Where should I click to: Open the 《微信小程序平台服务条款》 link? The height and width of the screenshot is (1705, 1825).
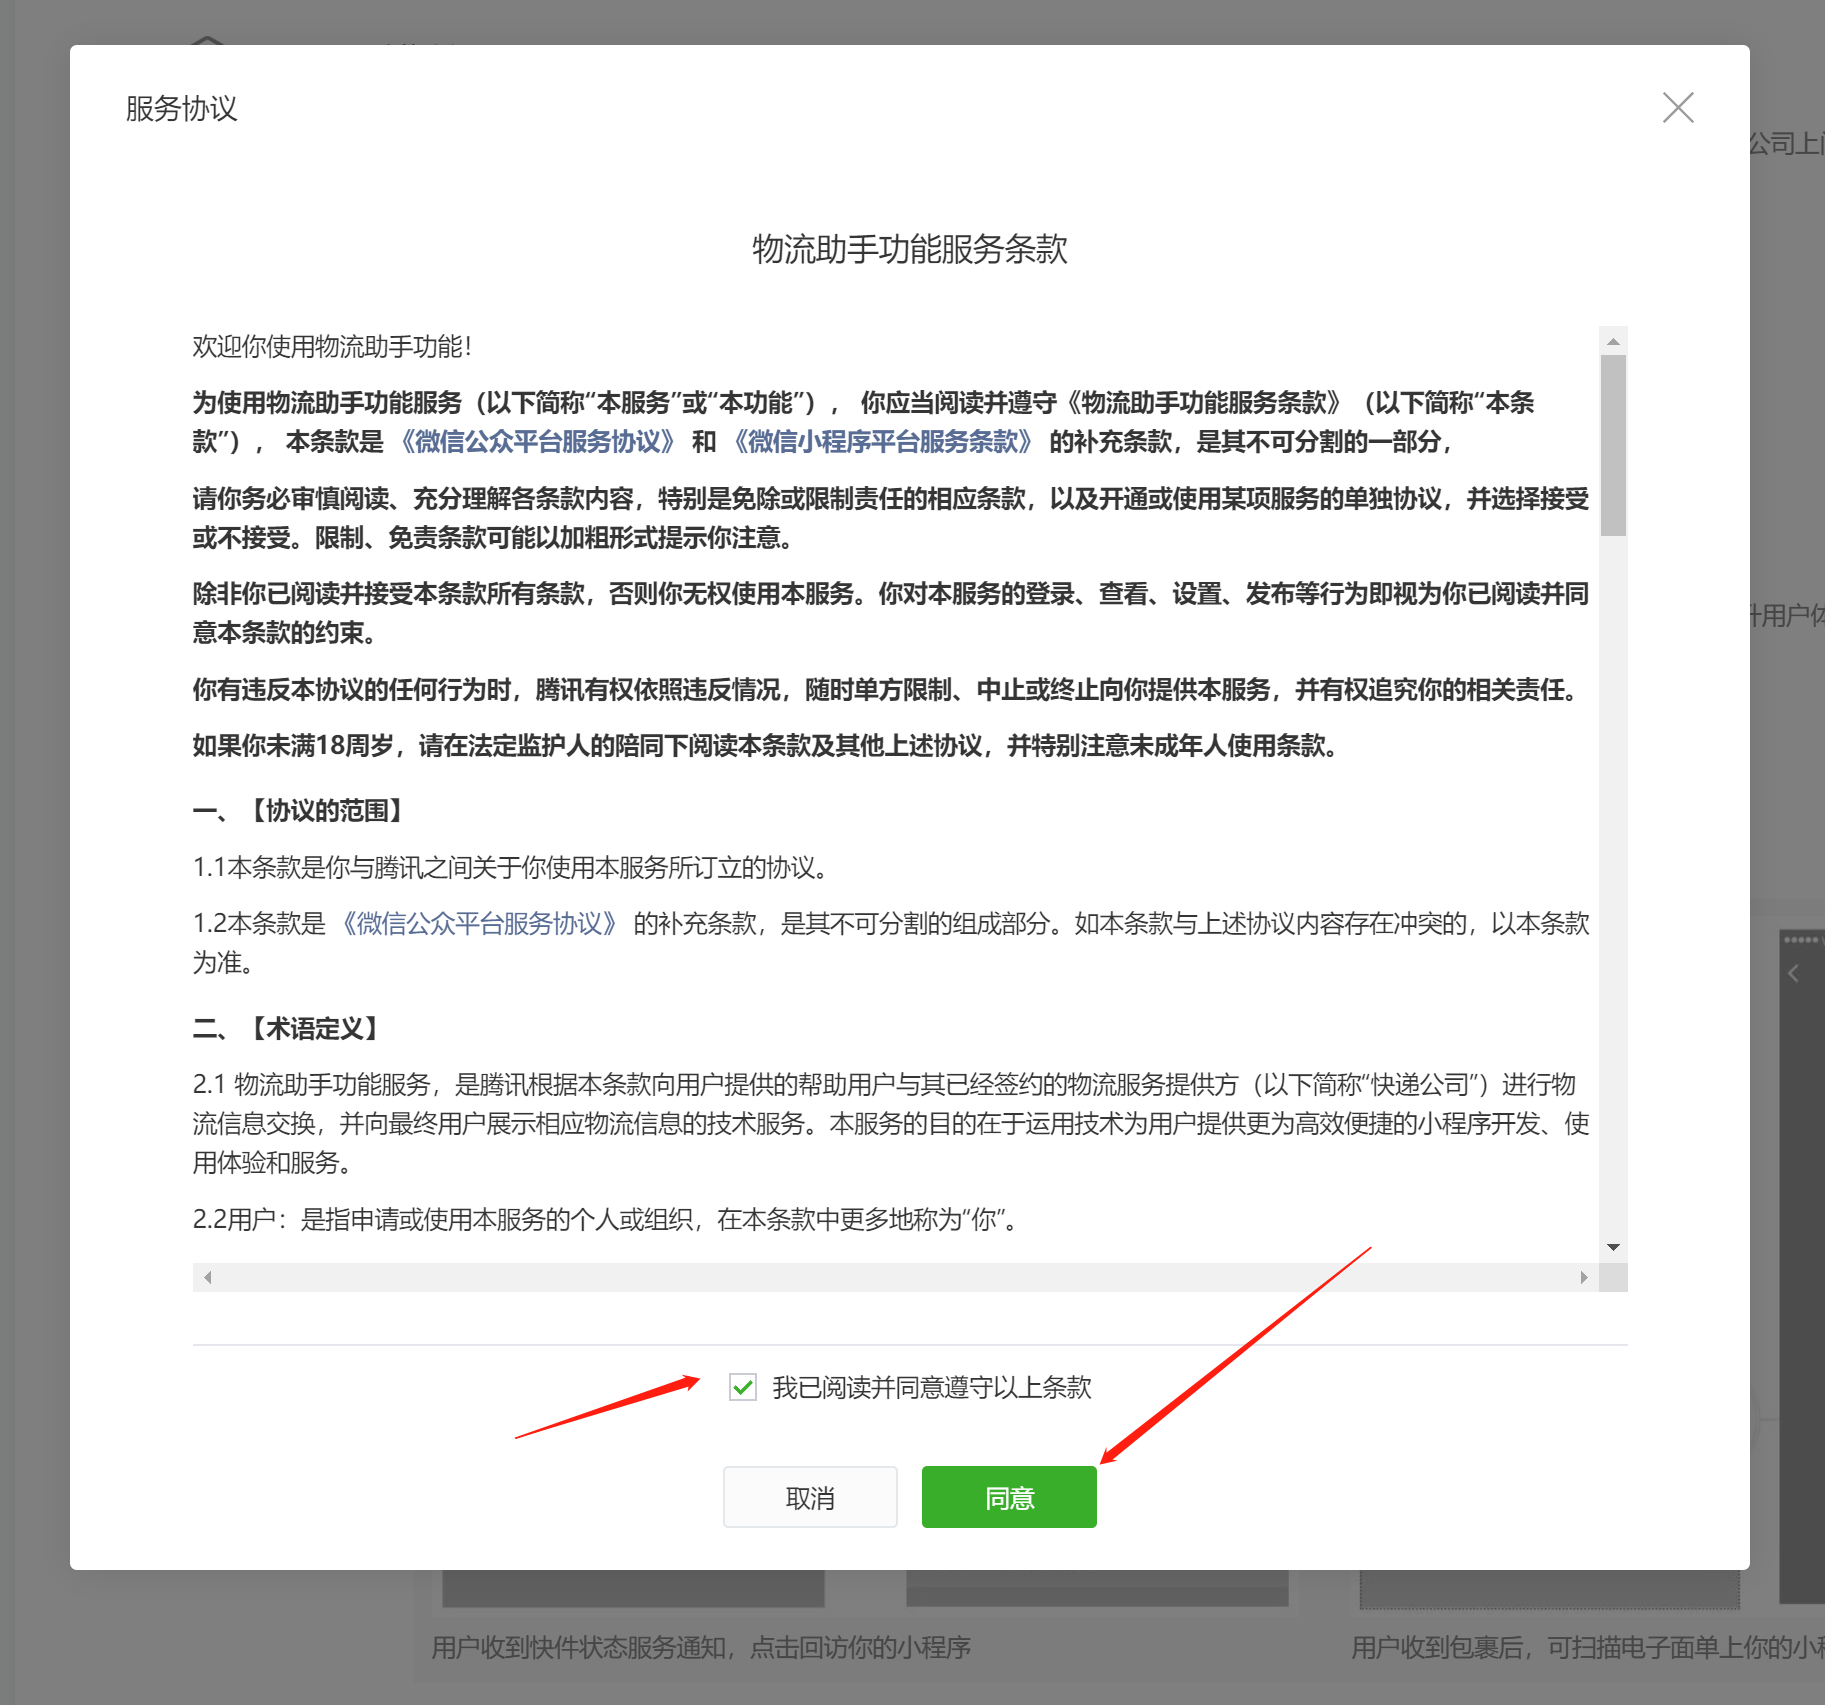coord(884,442)
